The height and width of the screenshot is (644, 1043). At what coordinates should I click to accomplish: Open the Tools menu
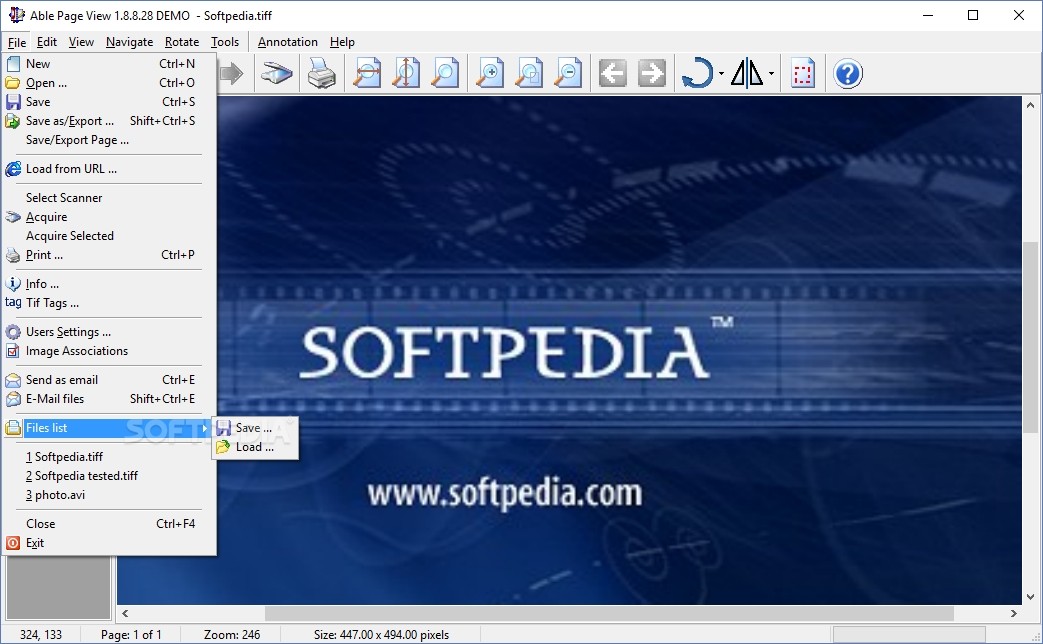pyautogui.click(x=225, y=42)
